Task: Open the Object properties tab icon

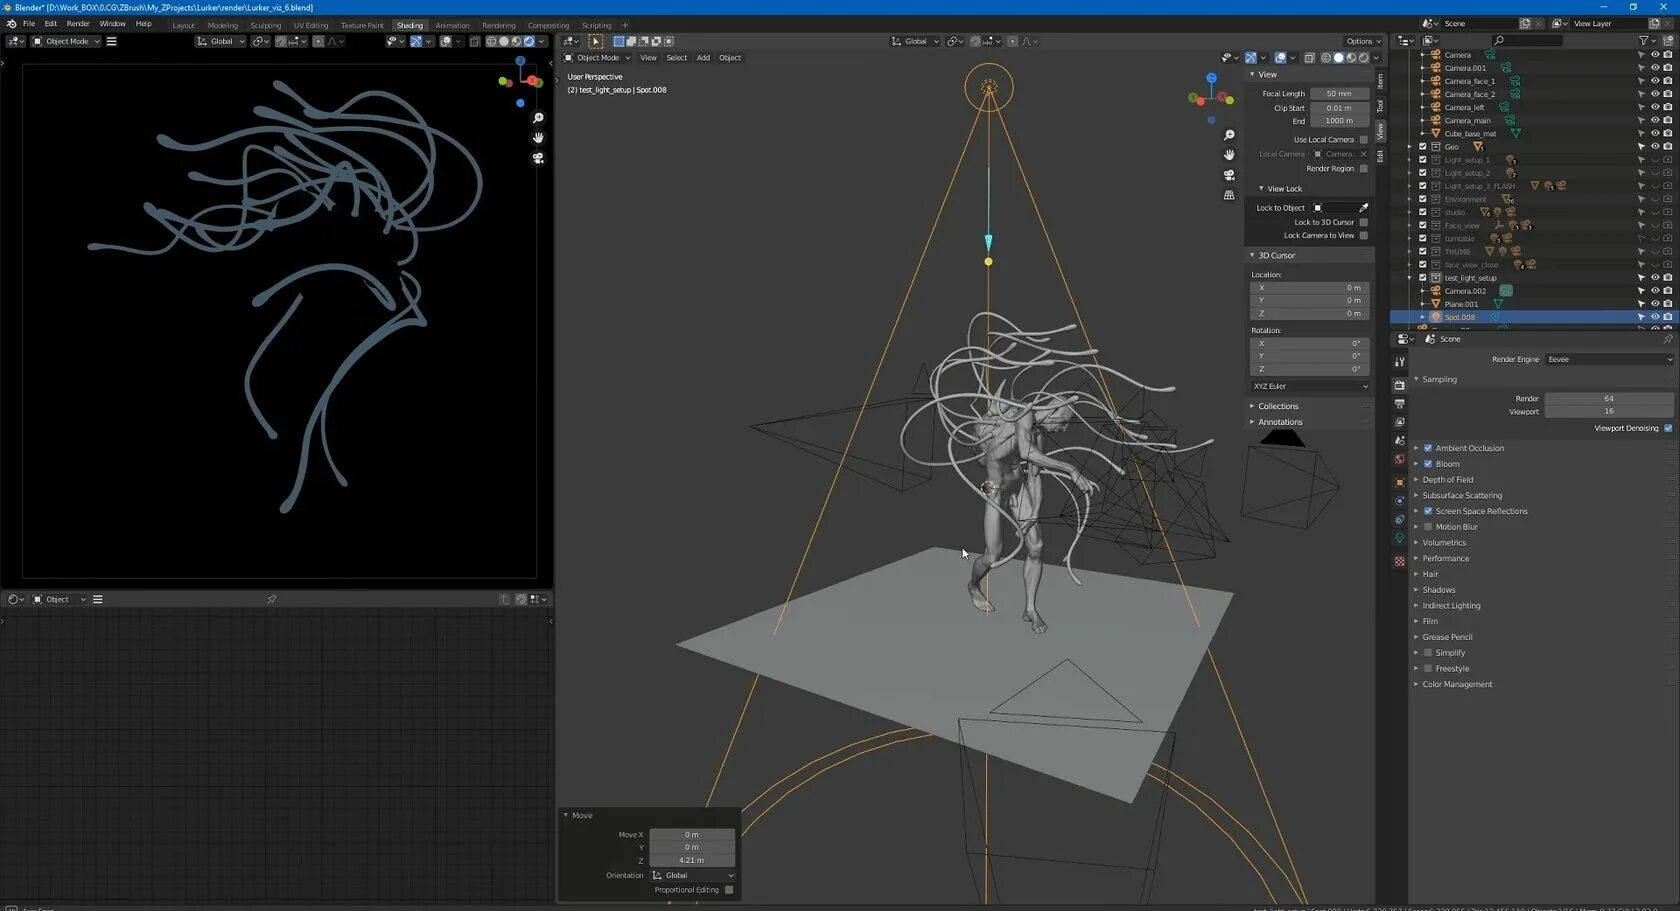Action: coord(1399,482)
